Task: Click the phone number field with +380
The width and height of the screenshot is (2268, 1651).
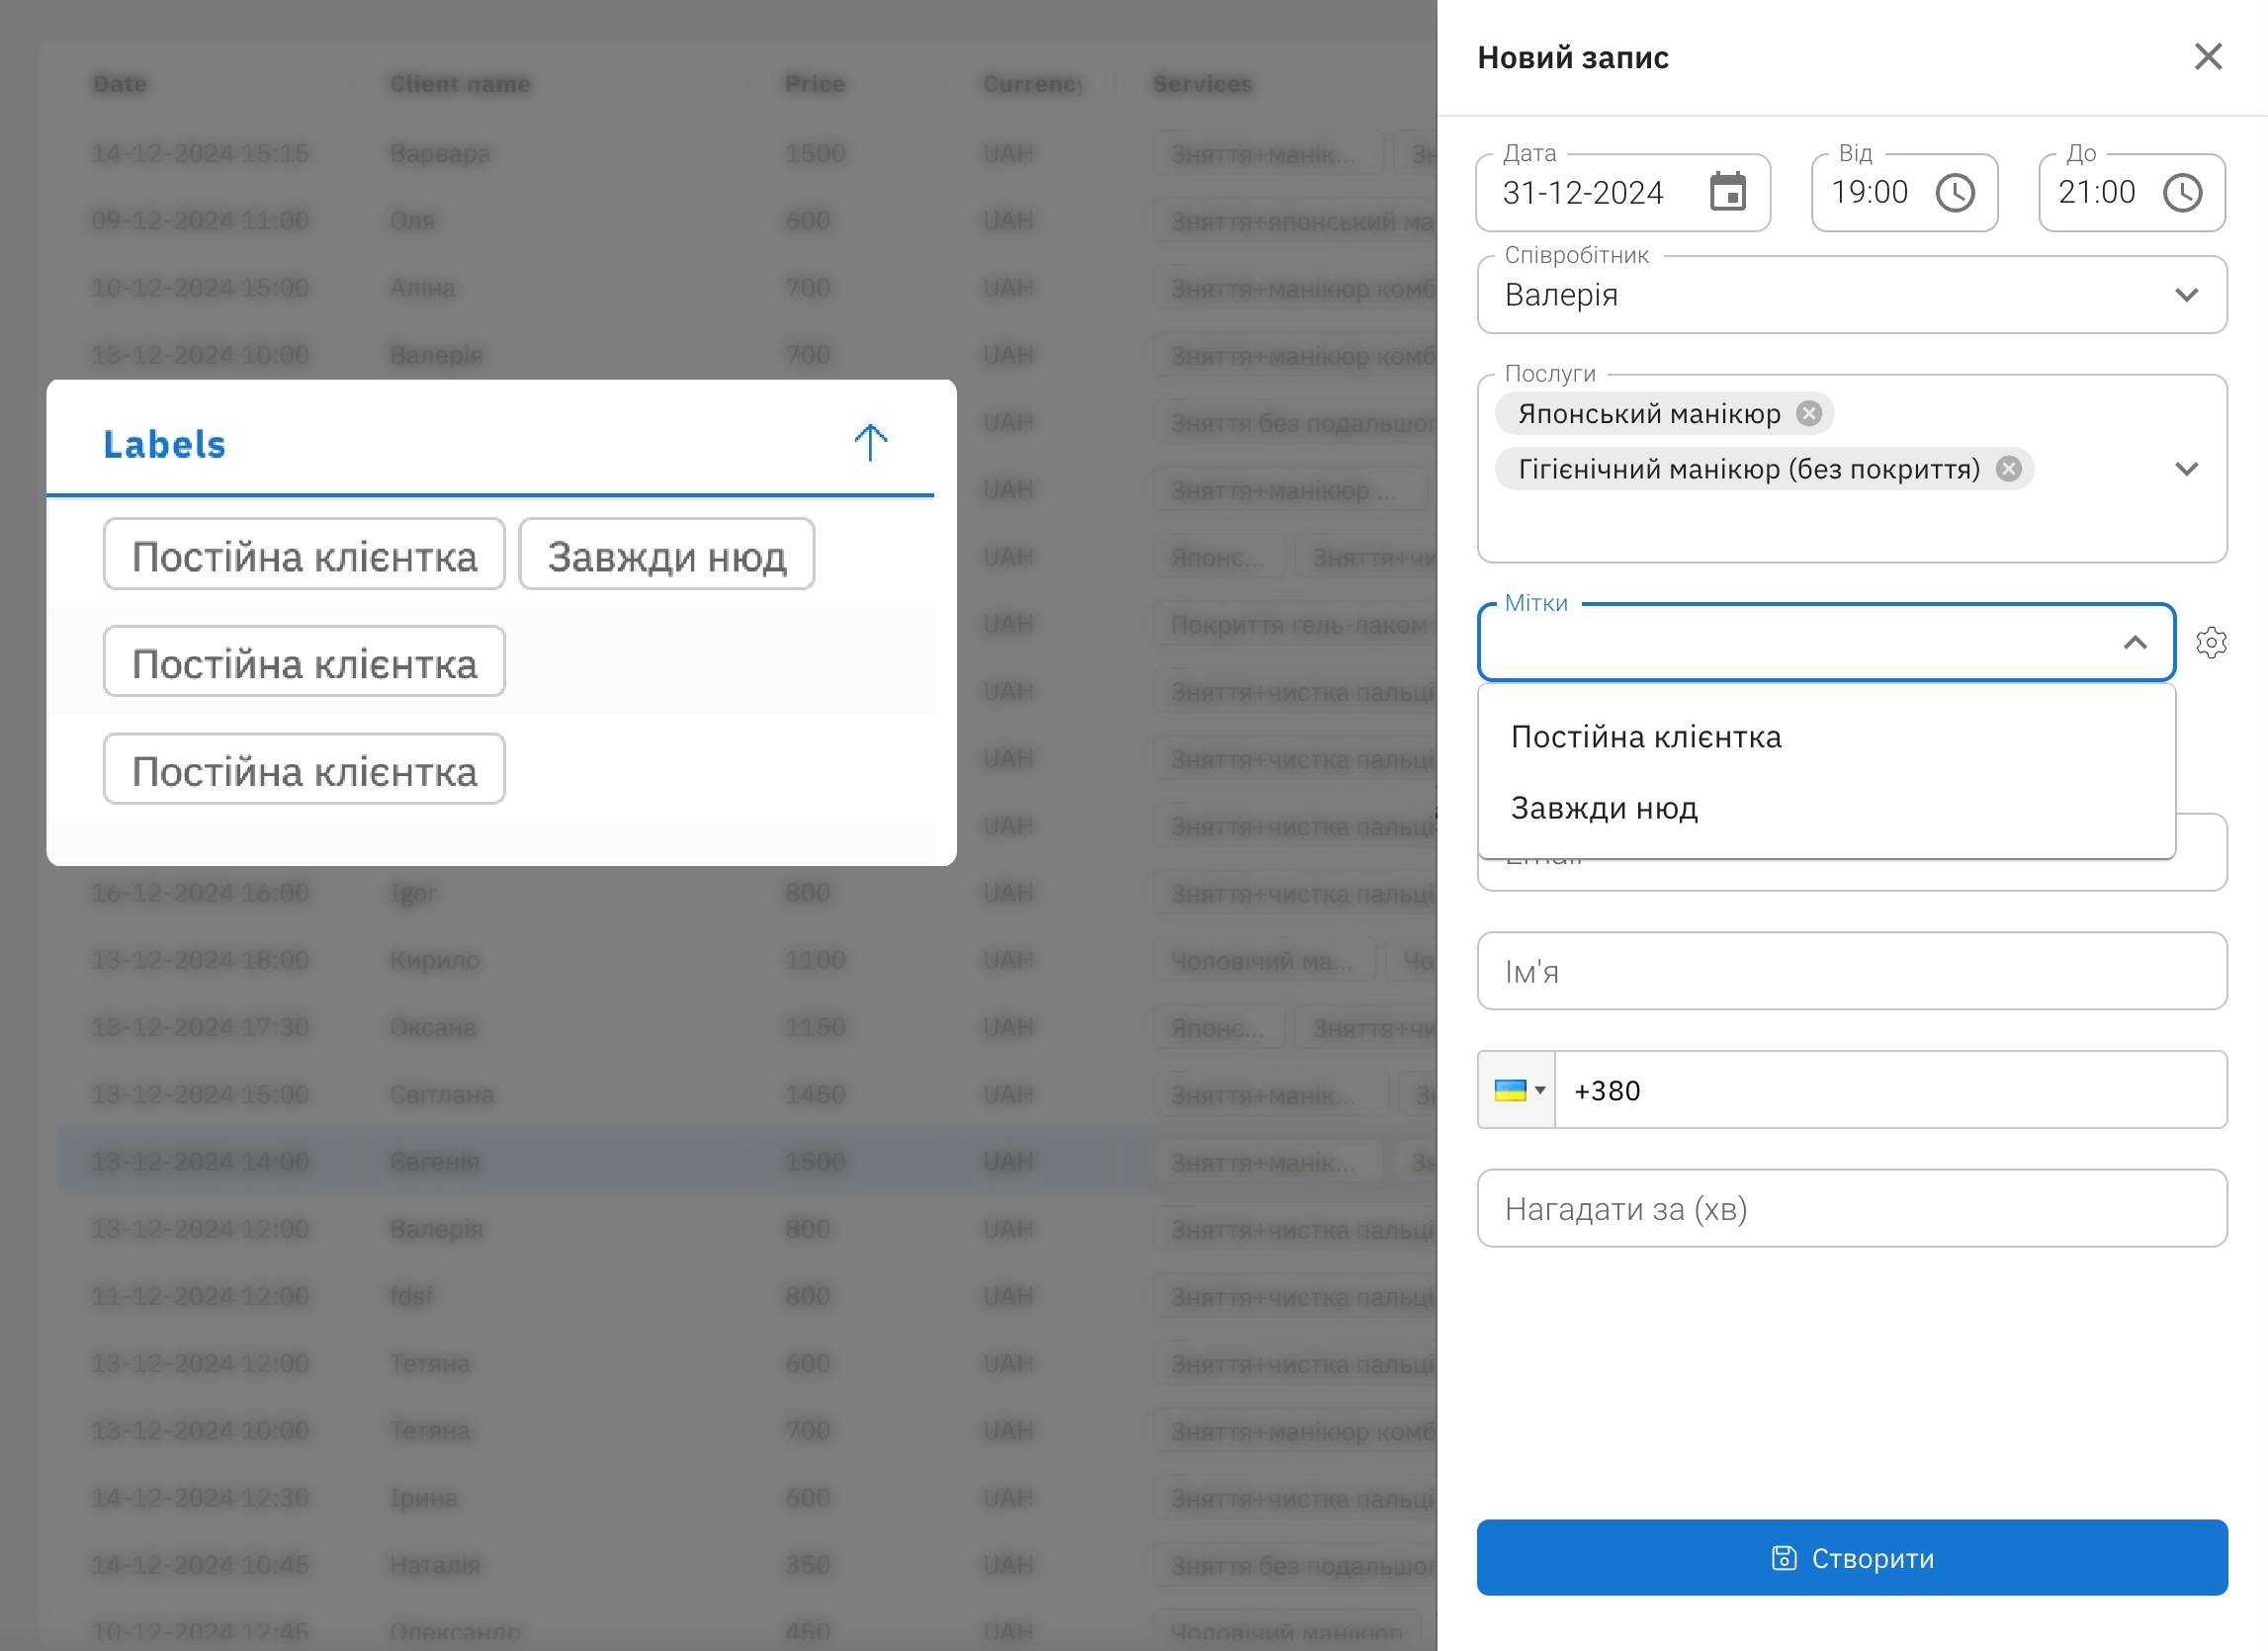Action: click(x=1890, y=1090)
